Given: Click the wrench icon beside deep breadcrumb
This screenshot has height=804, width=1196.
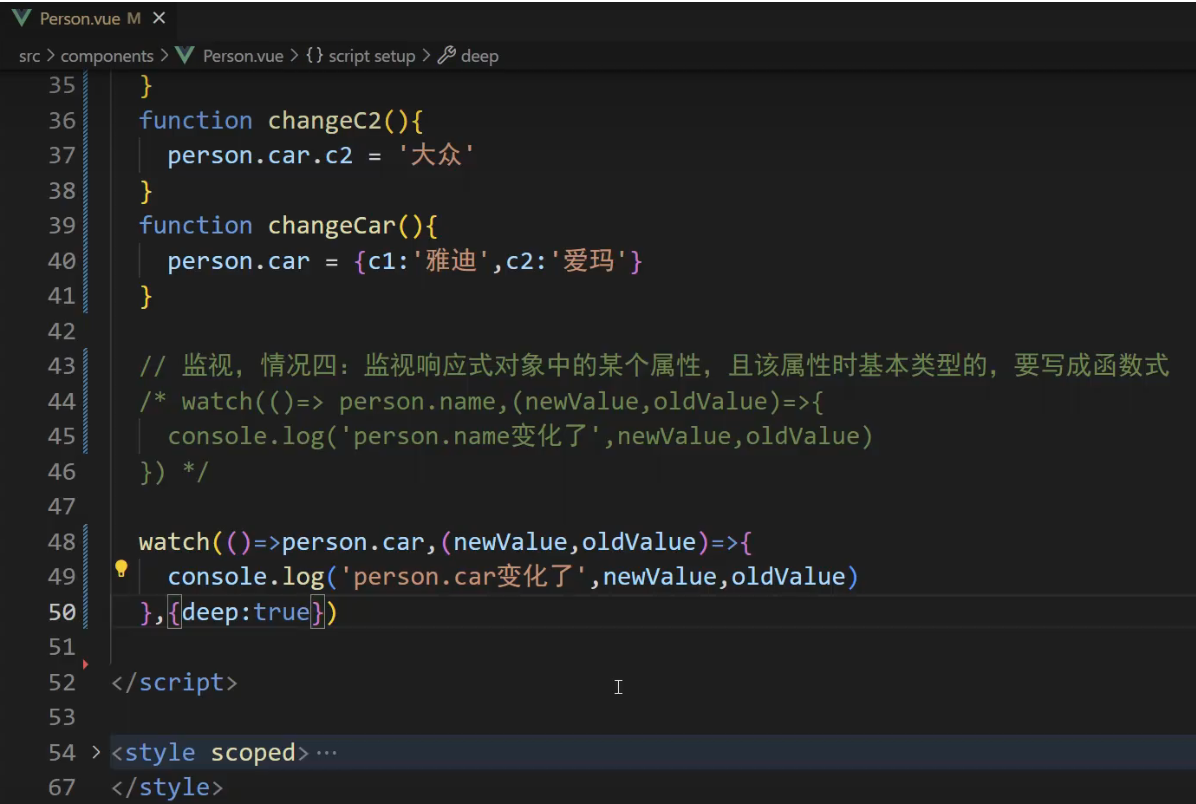Looking at the screenshot, I should pos(447,55).
